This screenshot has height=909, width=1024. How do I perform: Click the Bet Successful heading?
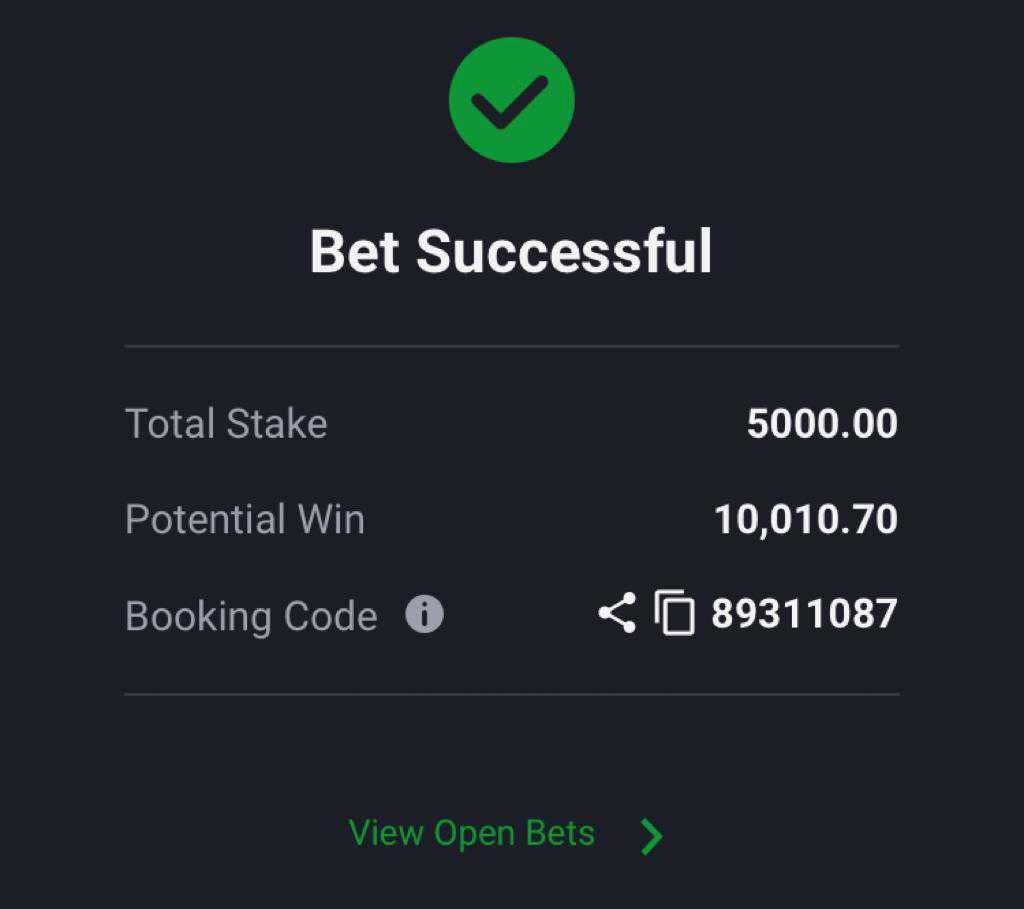511,251
